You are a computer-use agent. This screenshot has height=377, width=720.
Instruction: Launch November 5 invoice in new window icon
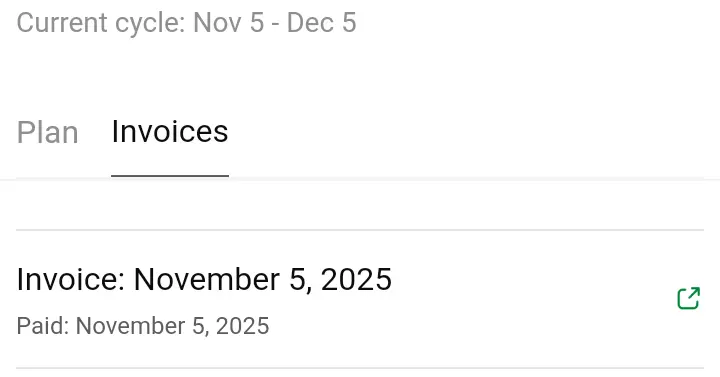click(688, 298)
